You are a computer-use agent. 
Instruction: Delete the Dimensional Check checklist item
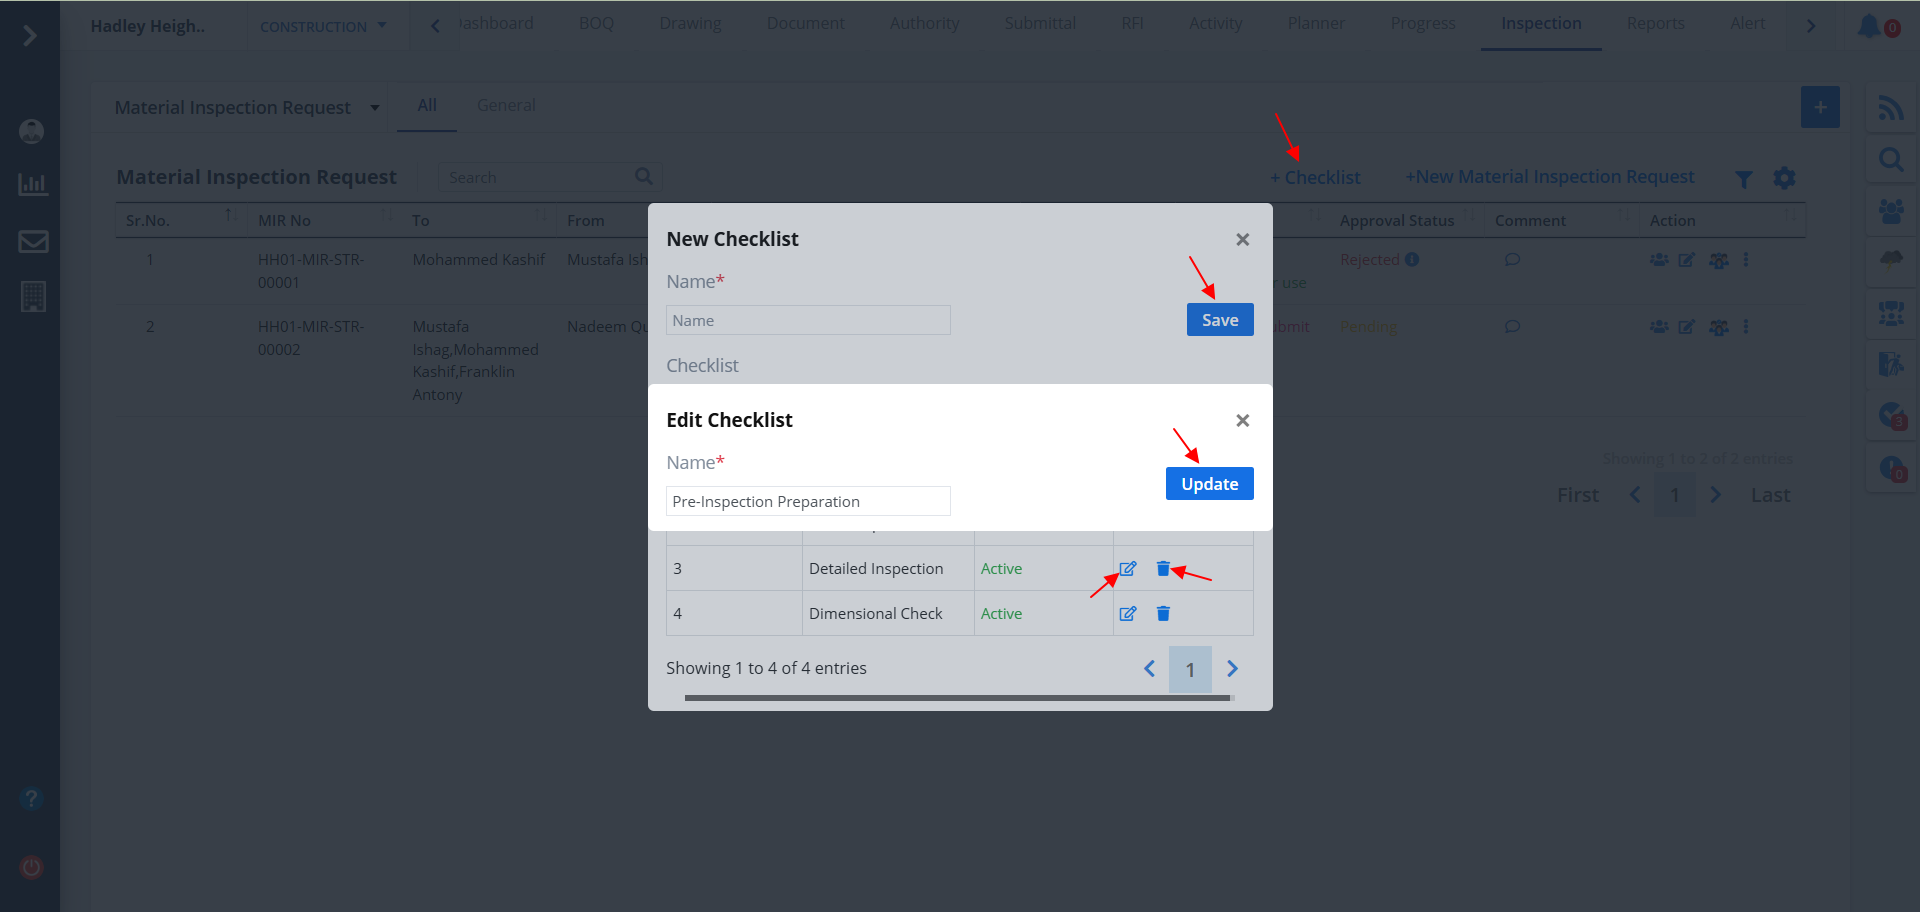tap(1163, 614)
